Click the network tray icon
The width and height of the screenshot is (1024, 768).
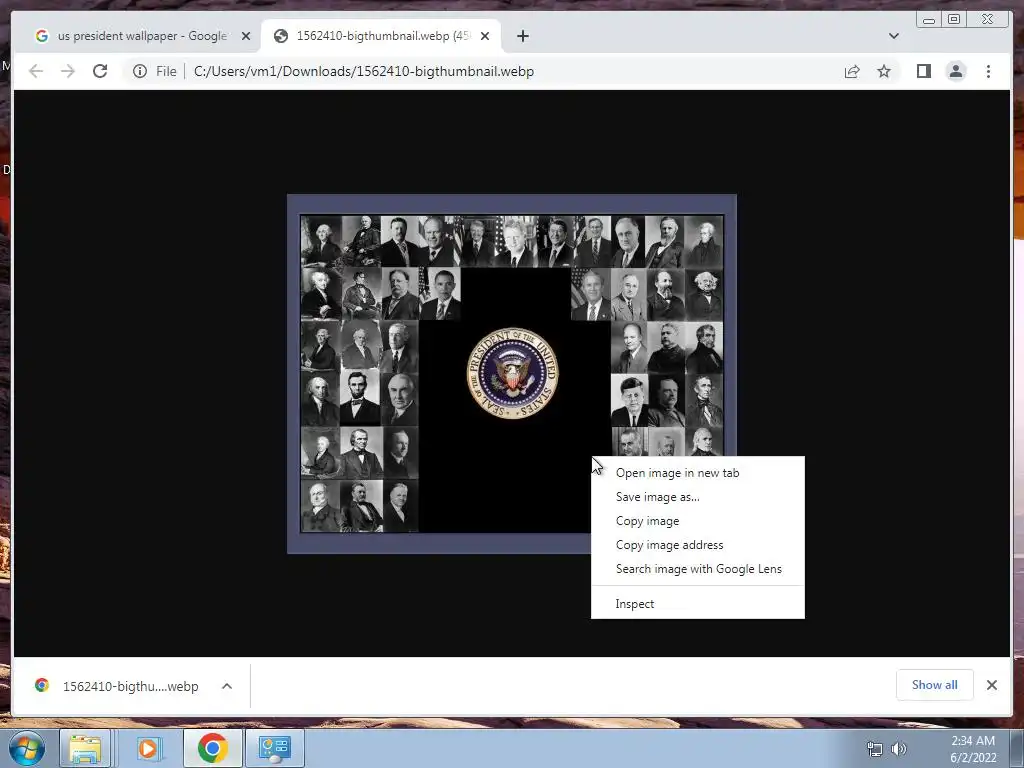874,749
